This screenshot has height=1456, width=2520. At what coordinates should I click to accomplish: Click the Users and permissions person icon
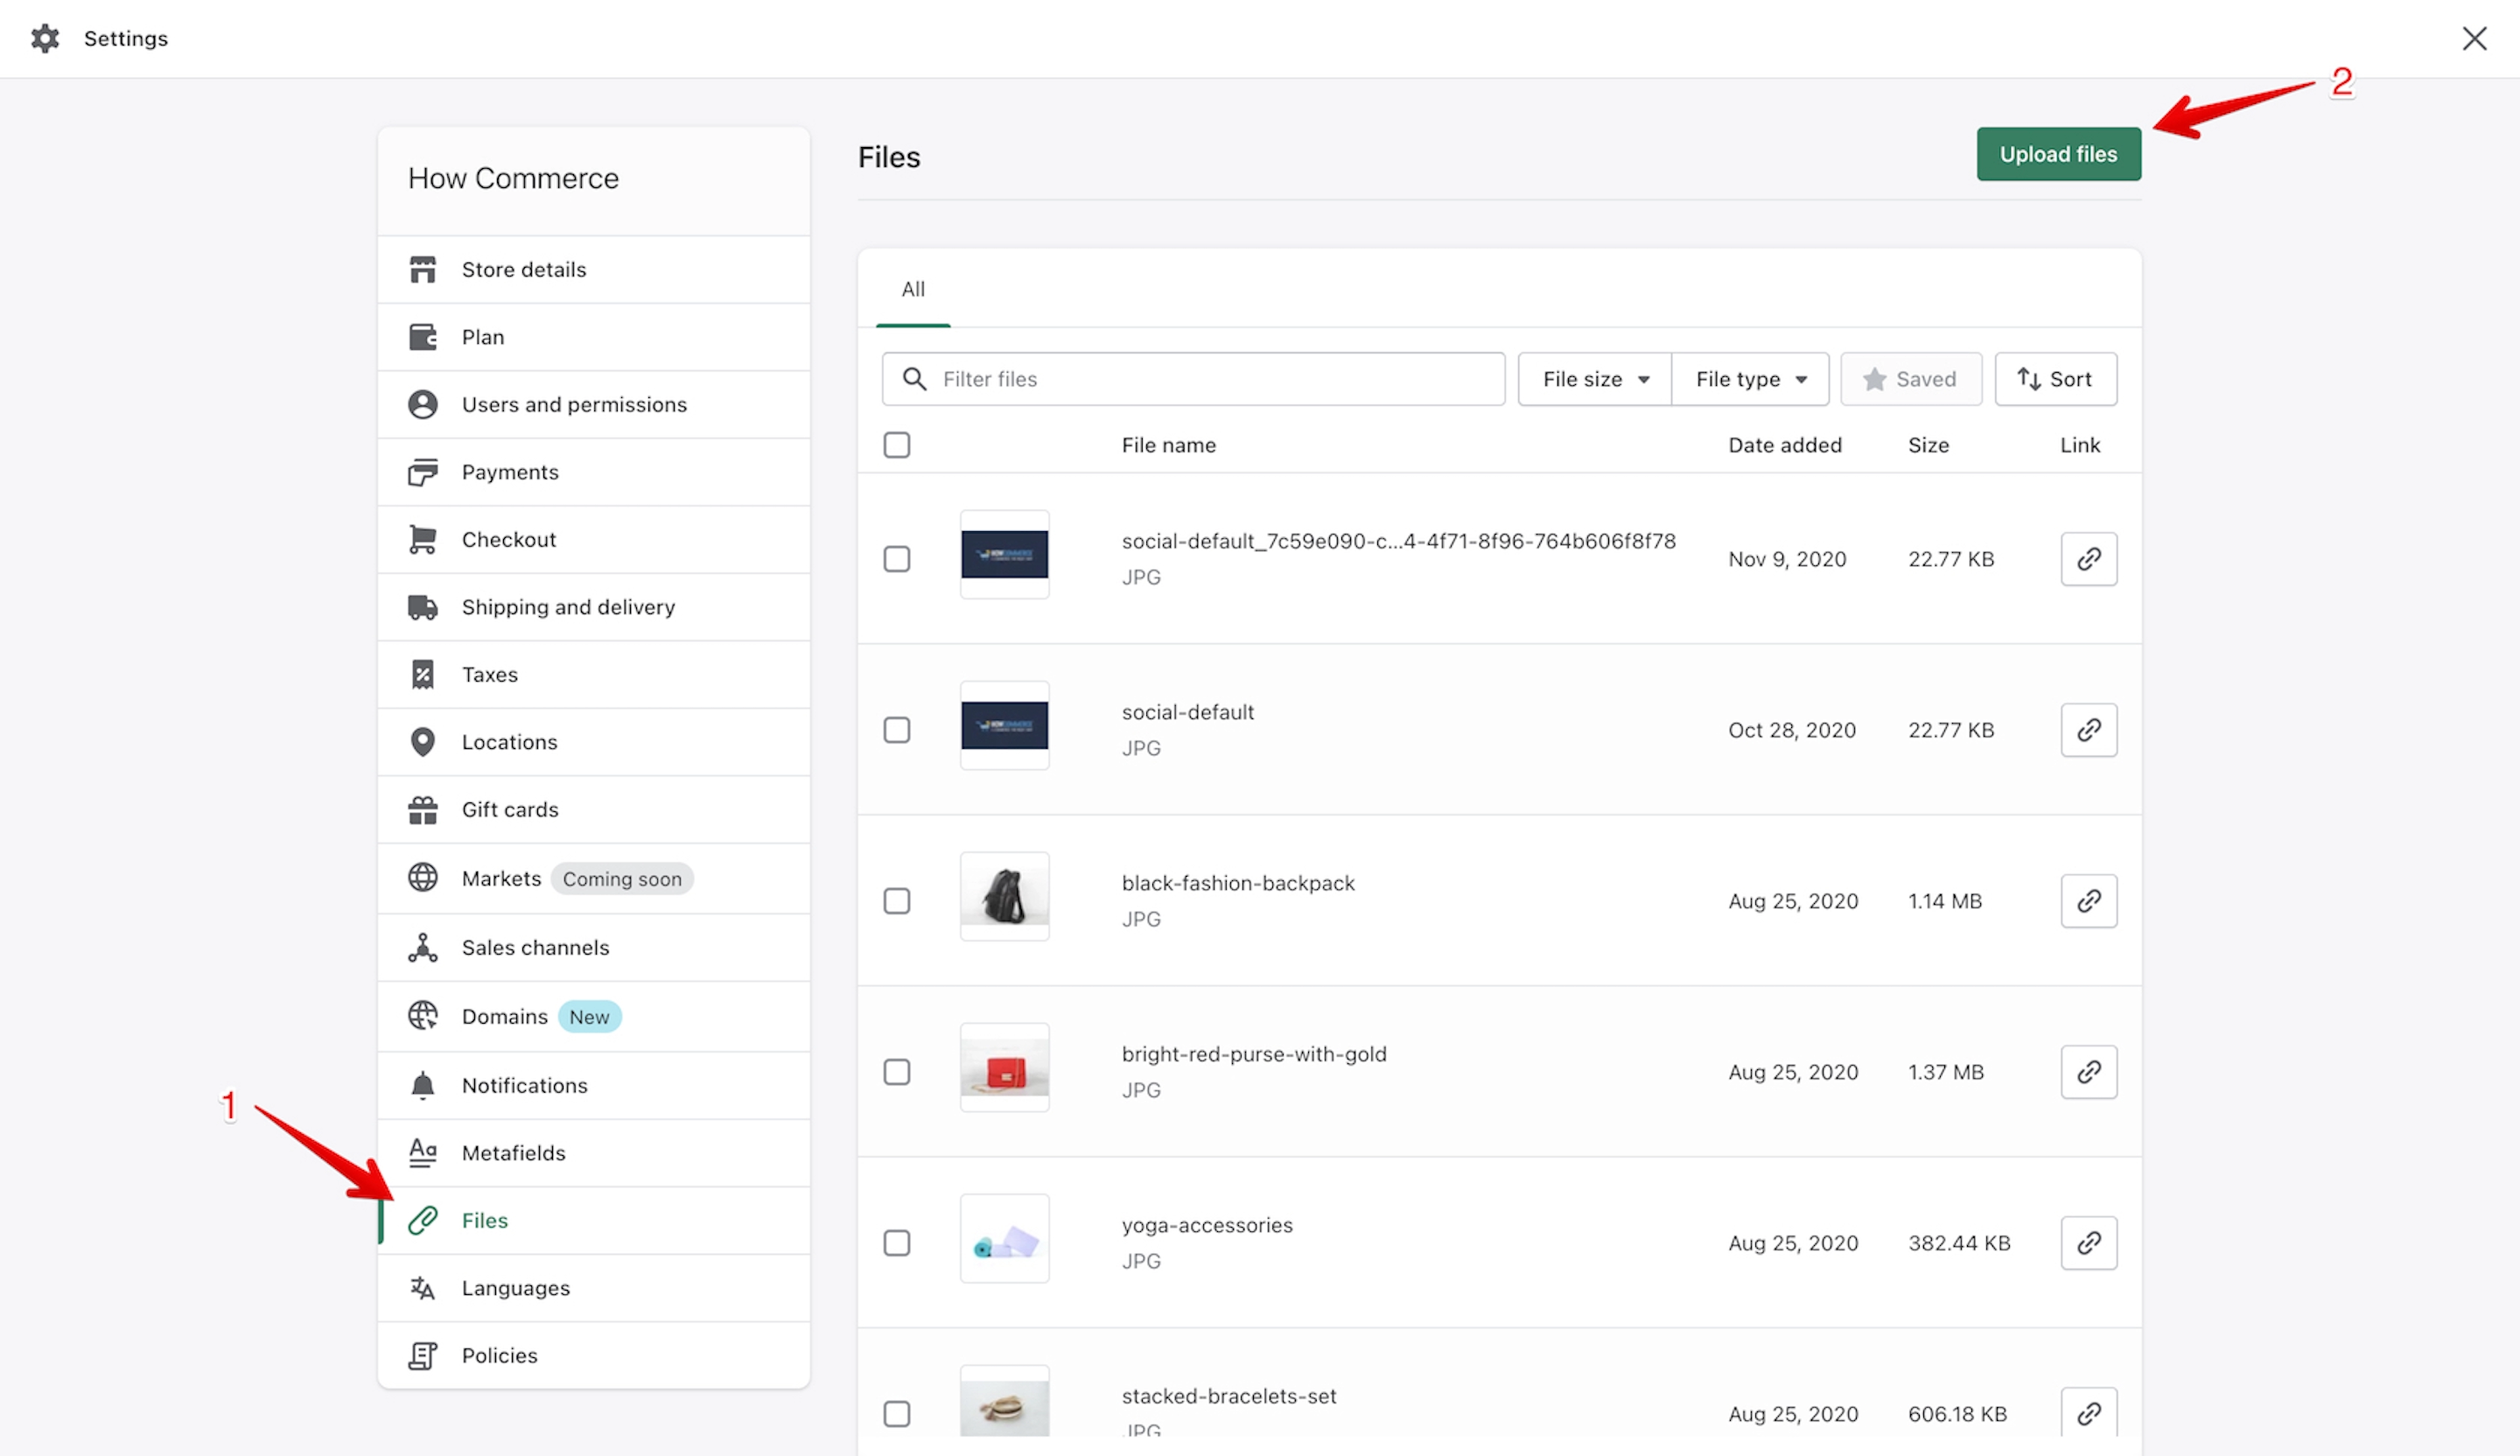(x=423, y=404)
